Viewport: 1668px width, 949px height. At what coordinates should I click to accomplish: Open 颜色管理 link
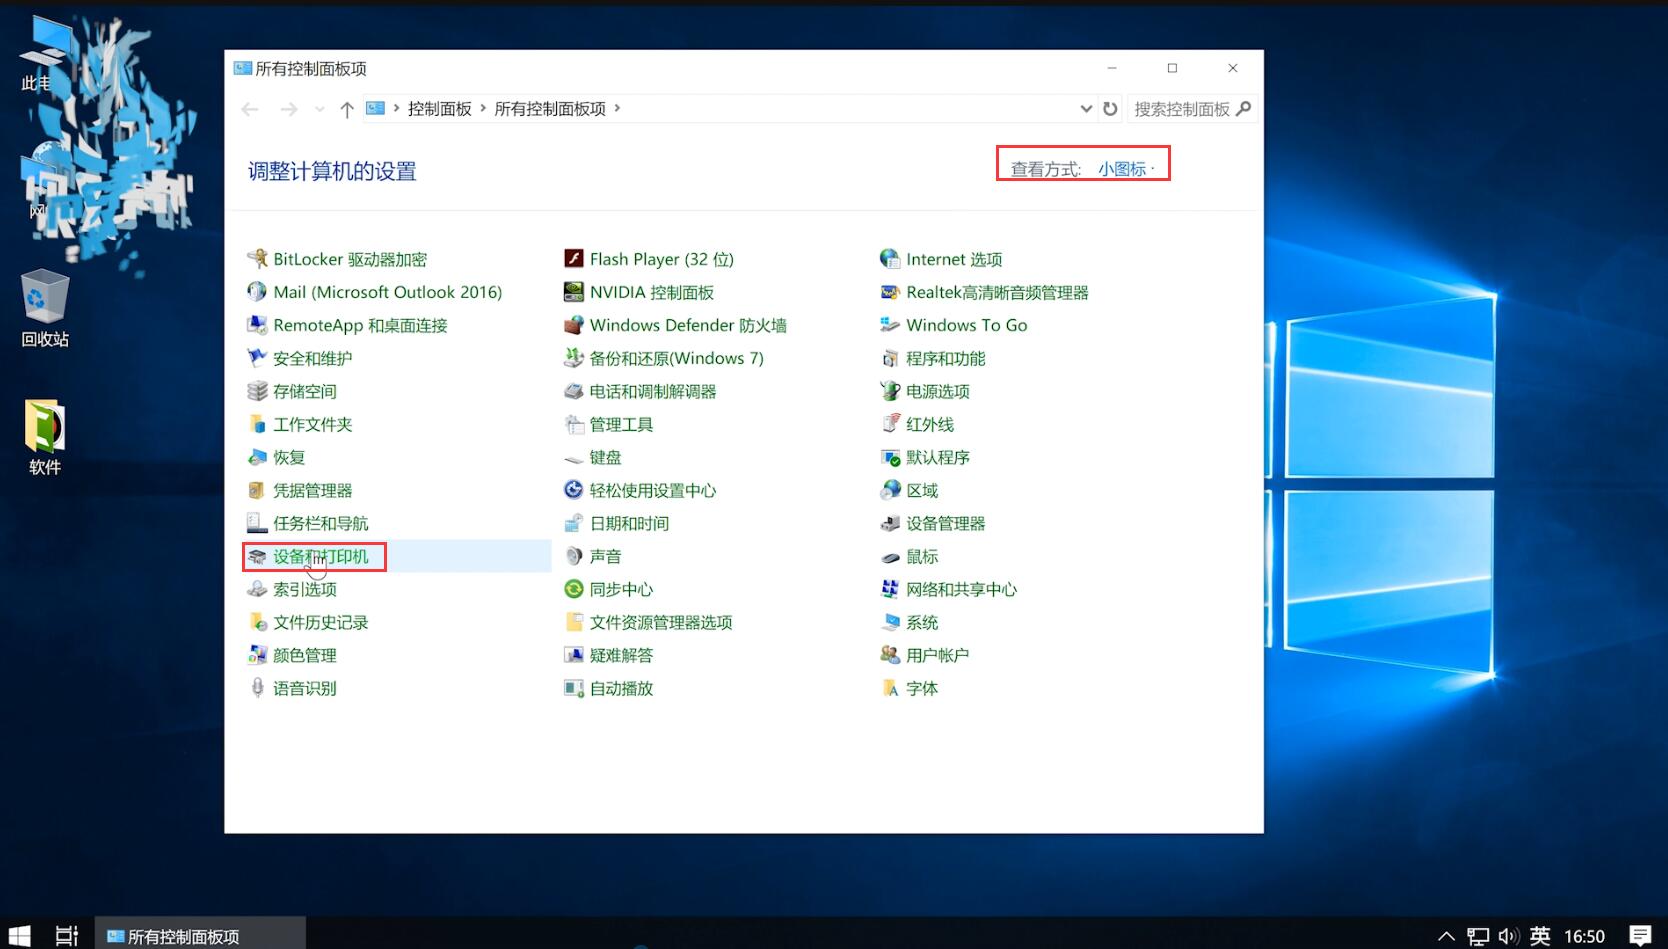(x=305, y=655)
